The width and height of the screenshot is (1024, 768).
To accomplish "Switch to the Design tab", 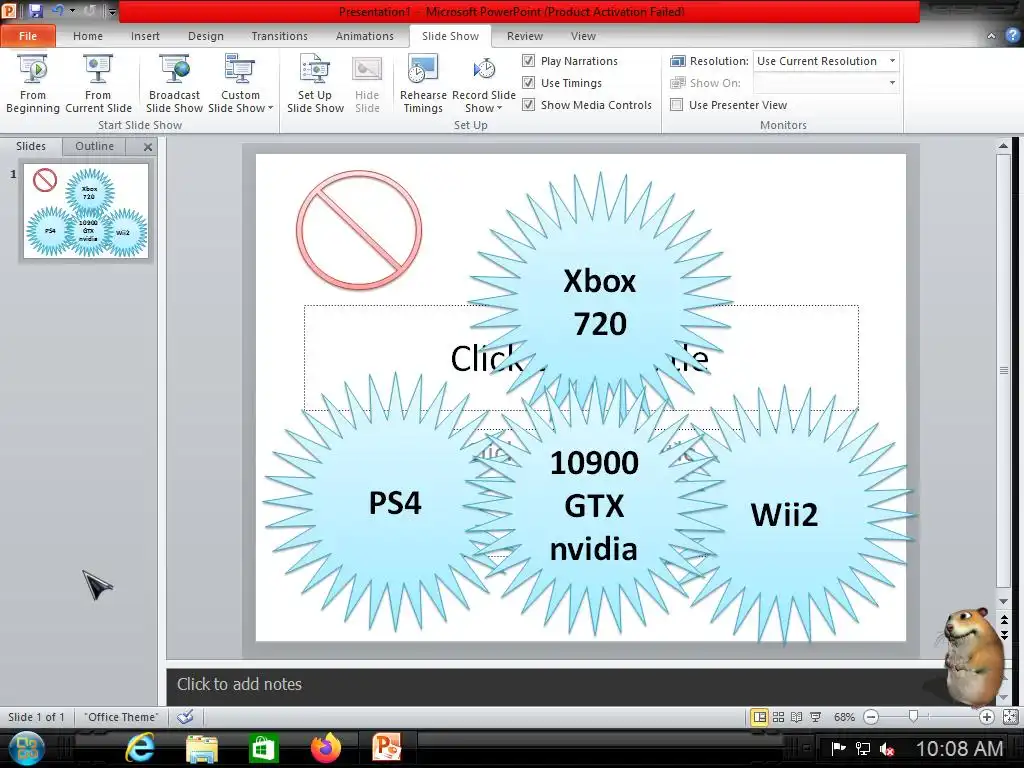I will pyautogui.click(x=206, y=36).
